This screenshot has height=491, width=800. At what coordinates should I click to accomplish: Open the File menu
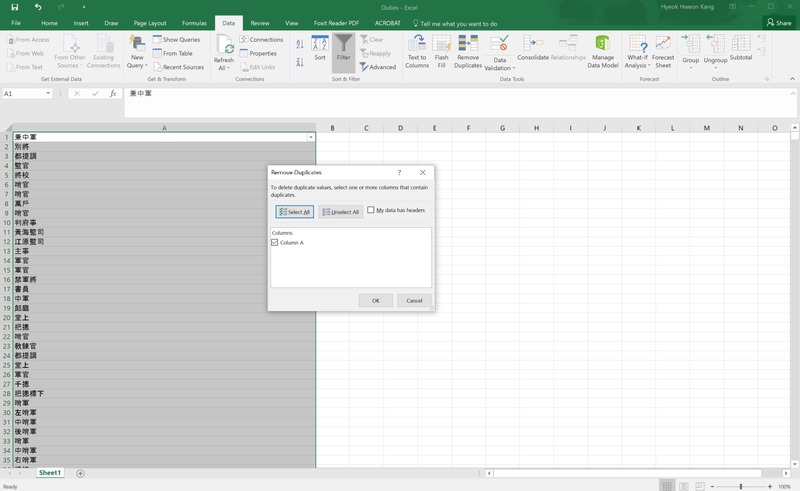16,23
